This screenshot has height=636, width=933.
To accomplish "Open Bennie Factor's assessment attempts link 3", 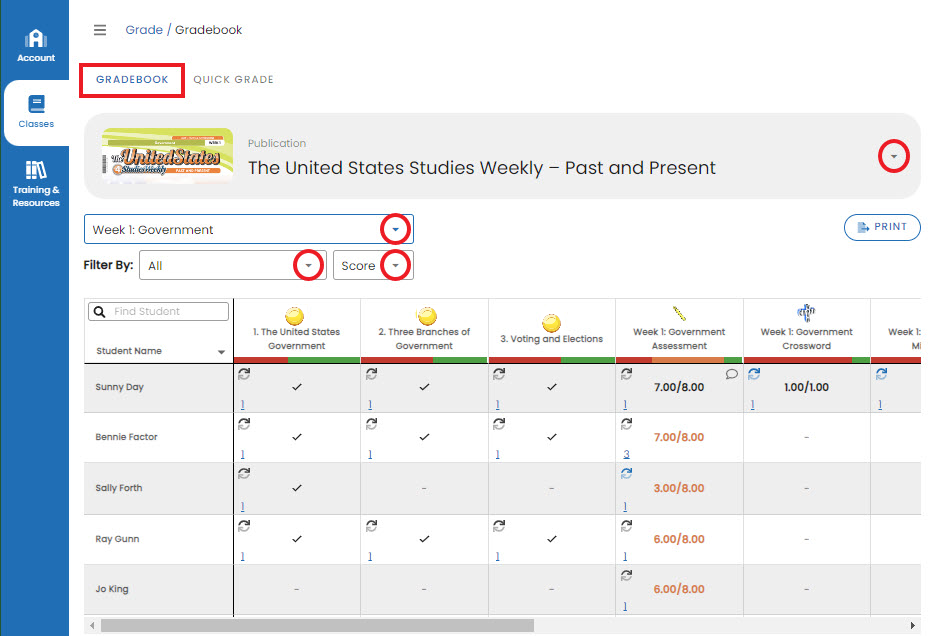I will click(626, 455).
